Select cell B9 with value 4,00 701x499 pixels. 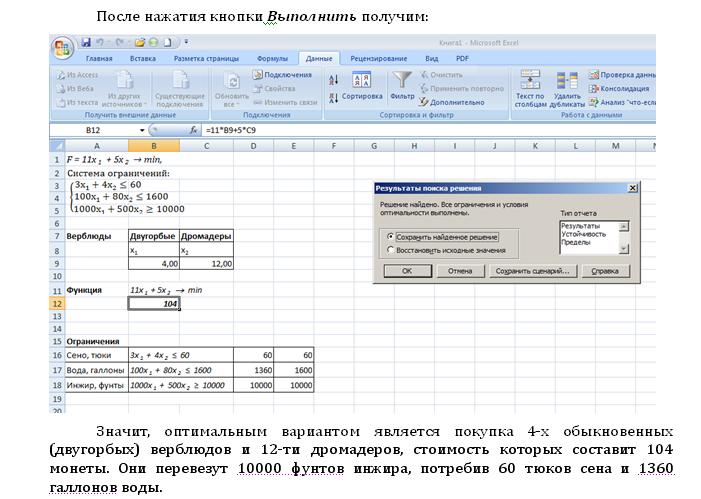154,264
